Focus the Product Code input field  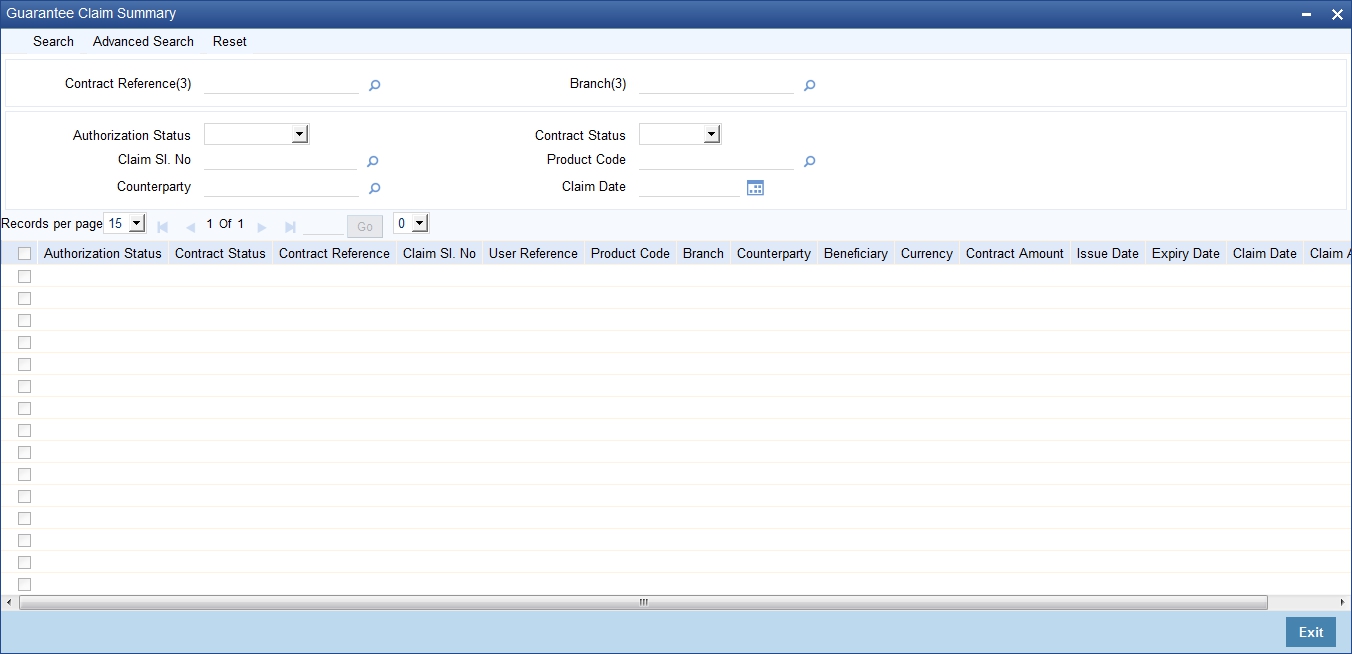(716, 160)
